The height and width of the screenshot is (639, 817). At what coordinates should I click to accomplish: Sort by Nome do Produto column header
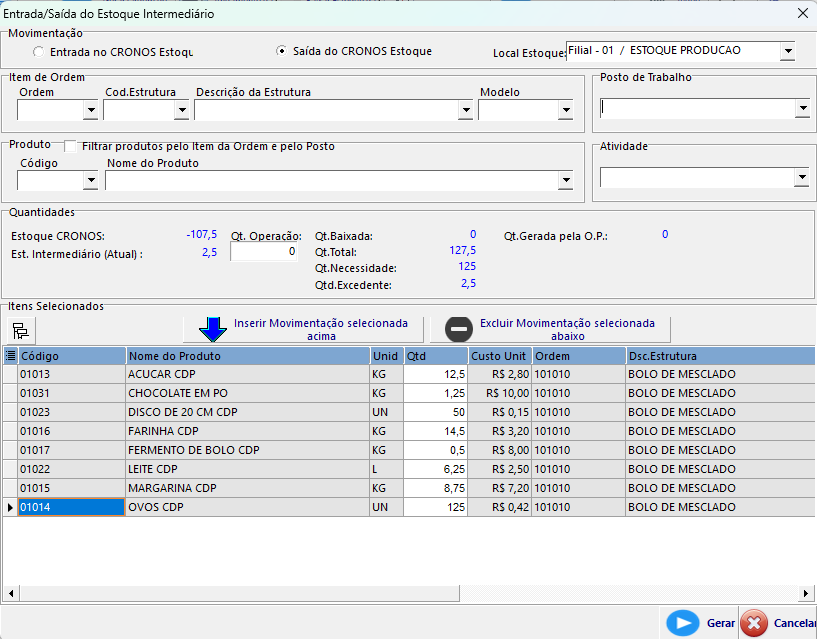pos(247,356)
